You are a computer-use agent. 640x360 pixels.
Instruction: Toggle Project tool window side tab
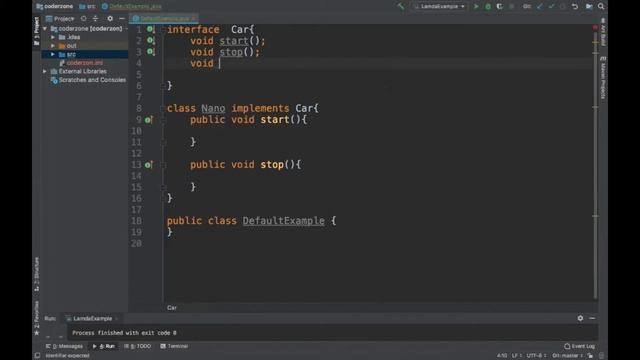point(37,31)
